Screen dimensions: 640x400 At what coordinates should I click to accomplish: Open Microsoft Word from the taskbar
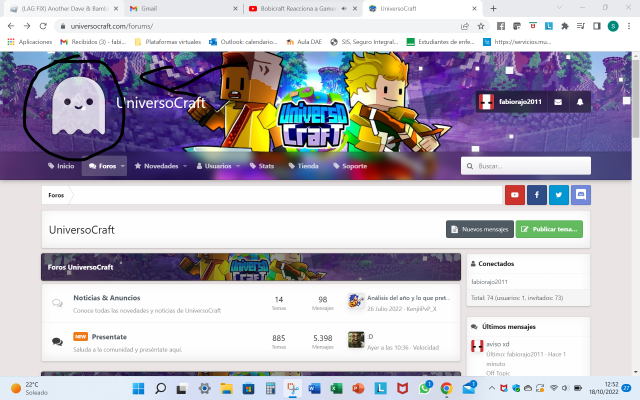pos(314,388)
